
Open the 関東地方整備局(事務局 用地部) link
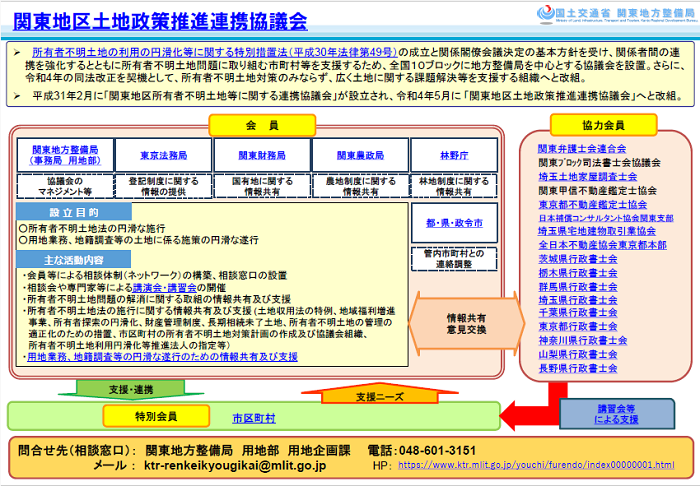[x=65, y=155]
